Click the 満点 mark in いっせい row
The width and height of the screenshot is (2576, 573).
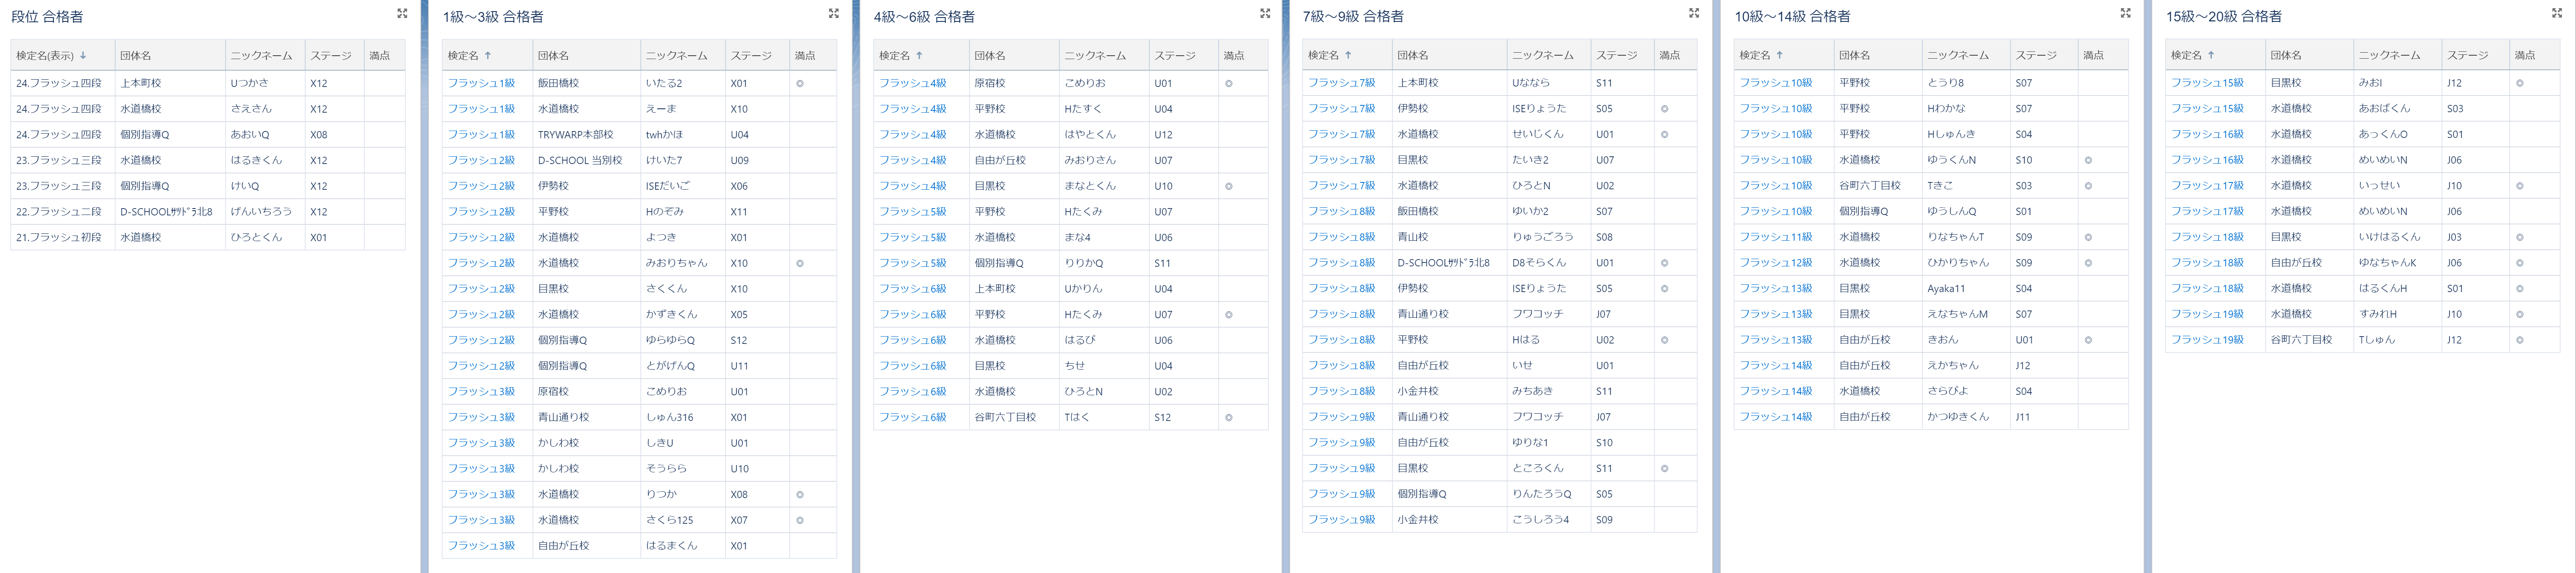pyautogui.click(x=2520, y=186)
